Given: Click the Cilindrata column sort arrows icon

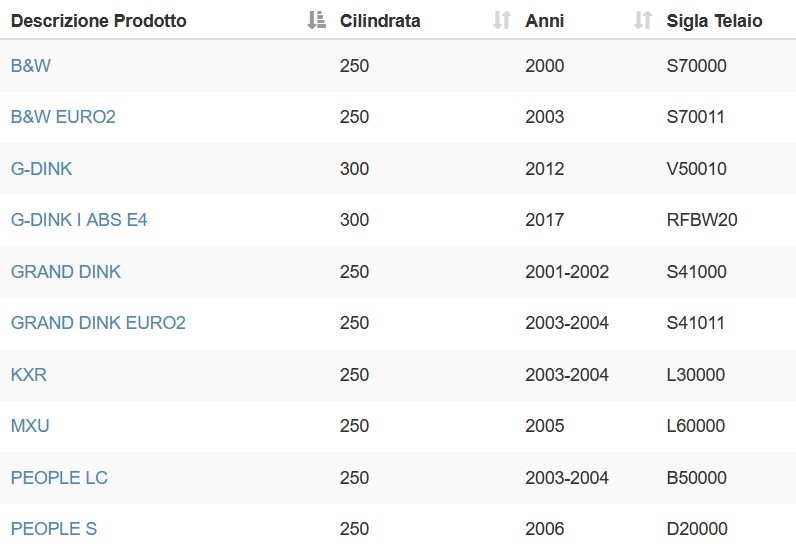Looking at the screenshot, I should [x=502, y=20].
